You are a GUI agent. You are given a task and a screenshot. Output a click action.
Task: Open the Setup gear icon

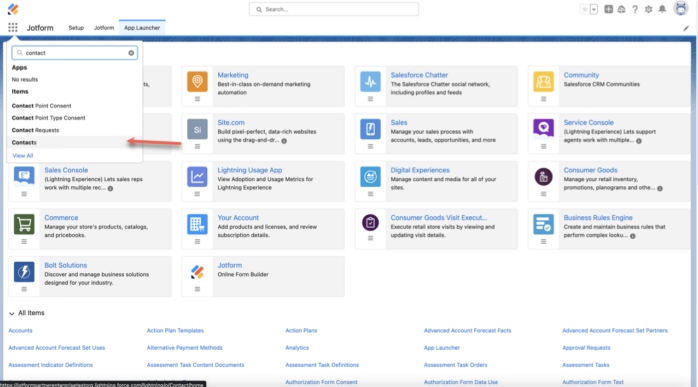pos(649,9)
